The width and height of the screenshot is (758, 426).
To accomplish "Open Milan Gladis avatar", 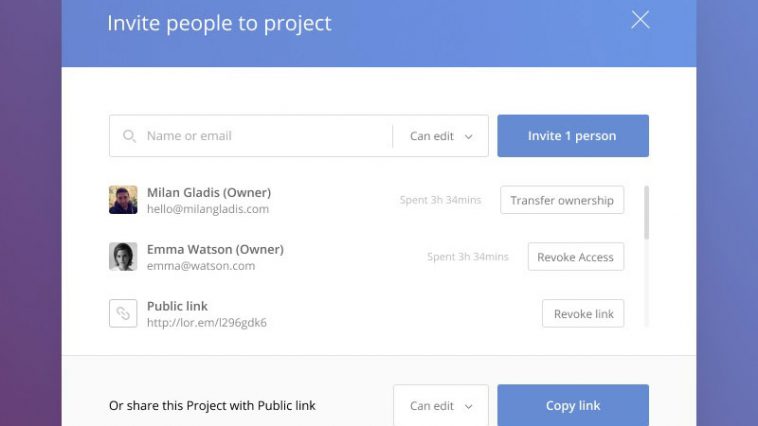I will click(x=123, y=200).
